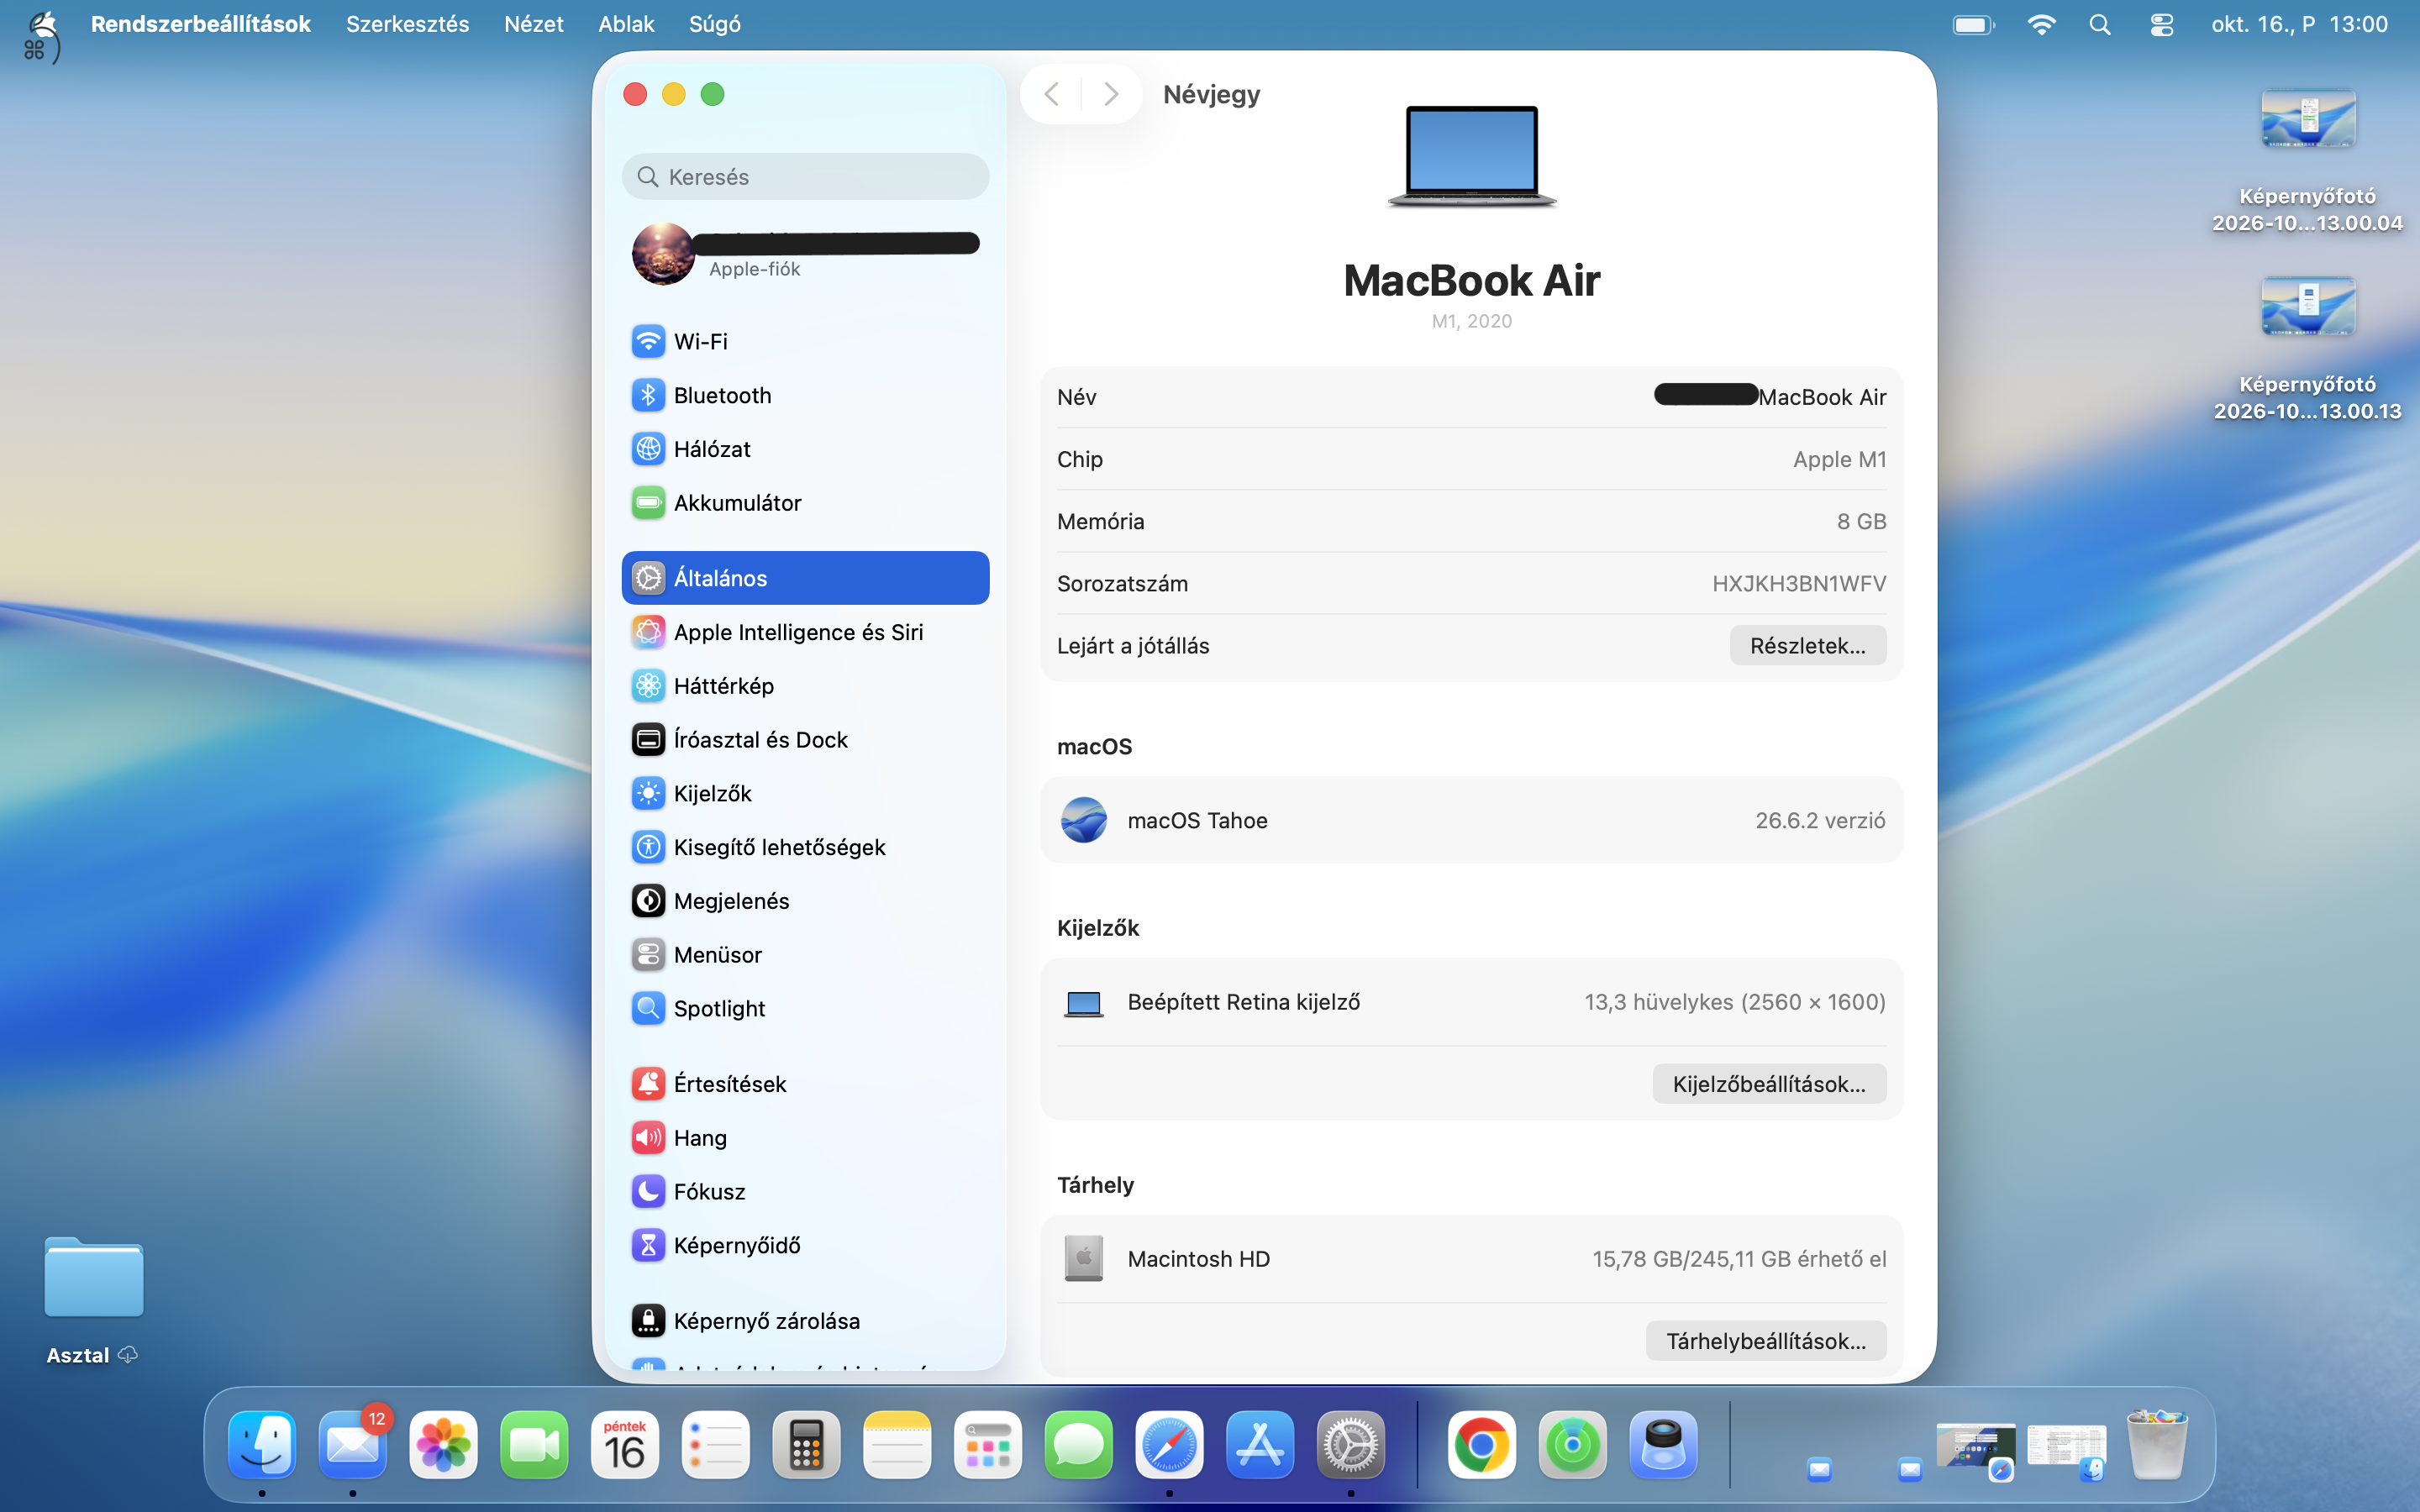Open the Nézet menu
This screenshot has width=2420, height=1512.
533,24
